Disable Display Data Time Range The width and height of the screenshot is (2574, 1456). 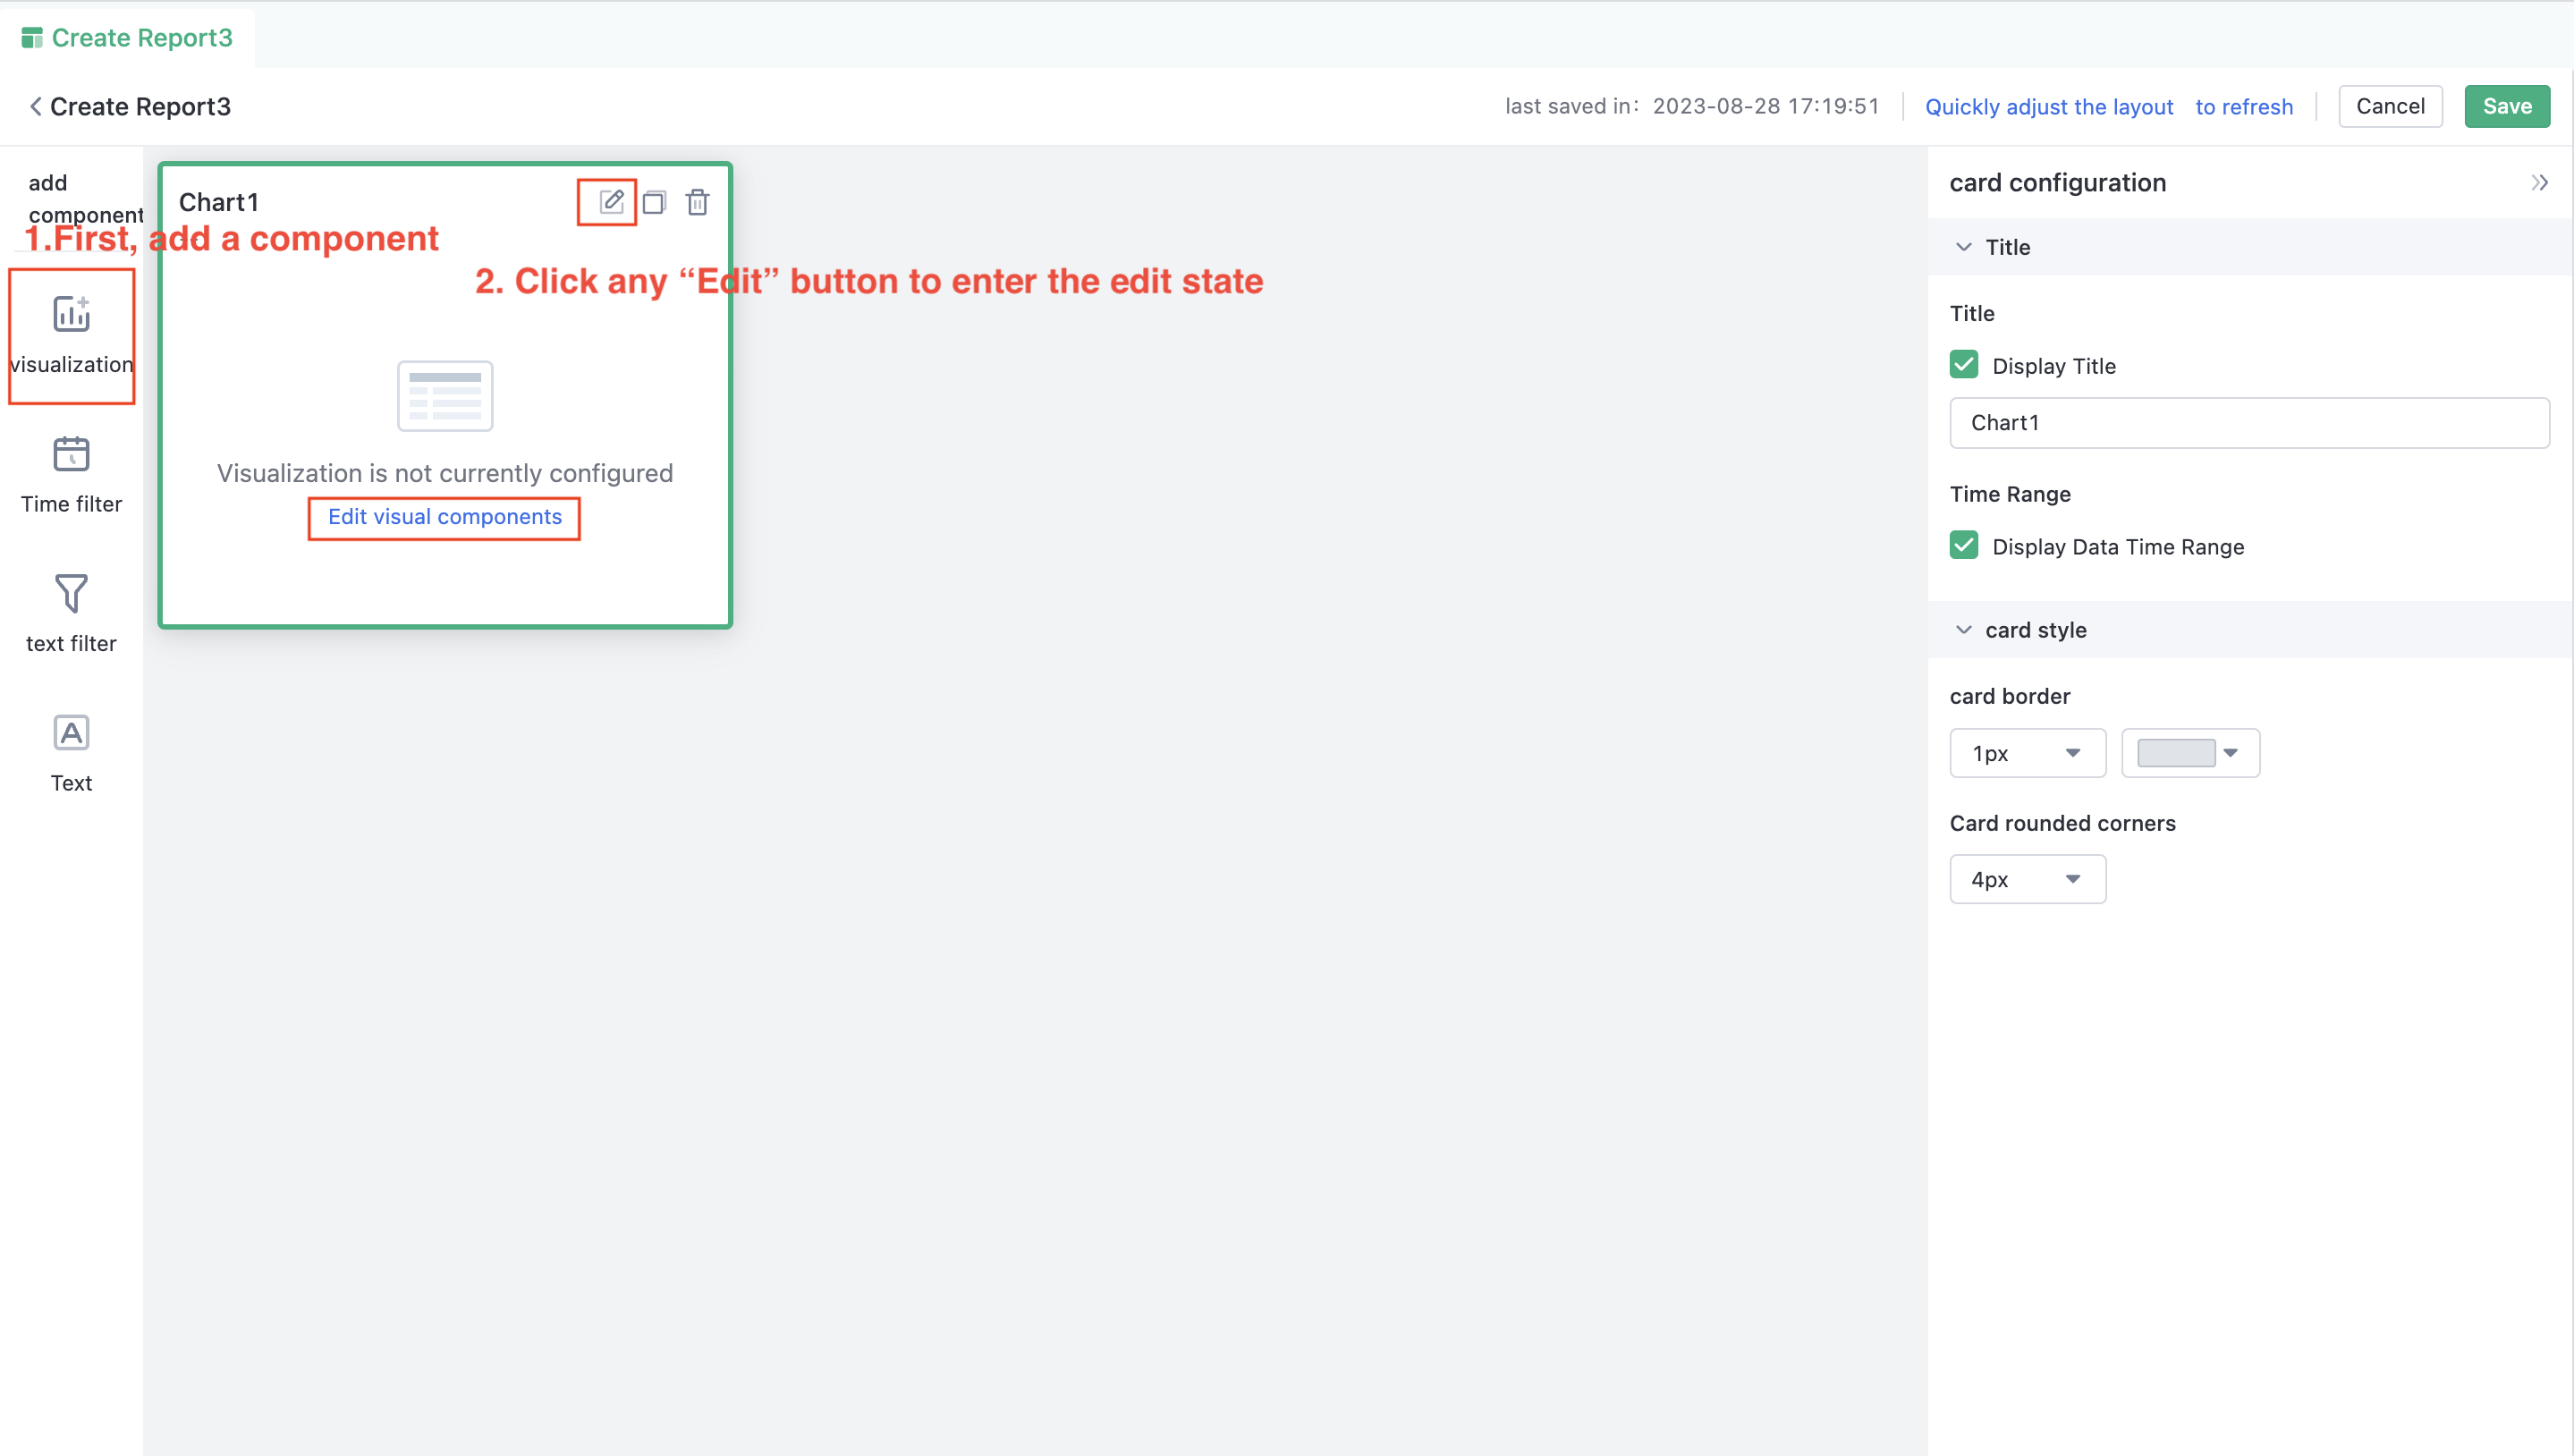1964,545
